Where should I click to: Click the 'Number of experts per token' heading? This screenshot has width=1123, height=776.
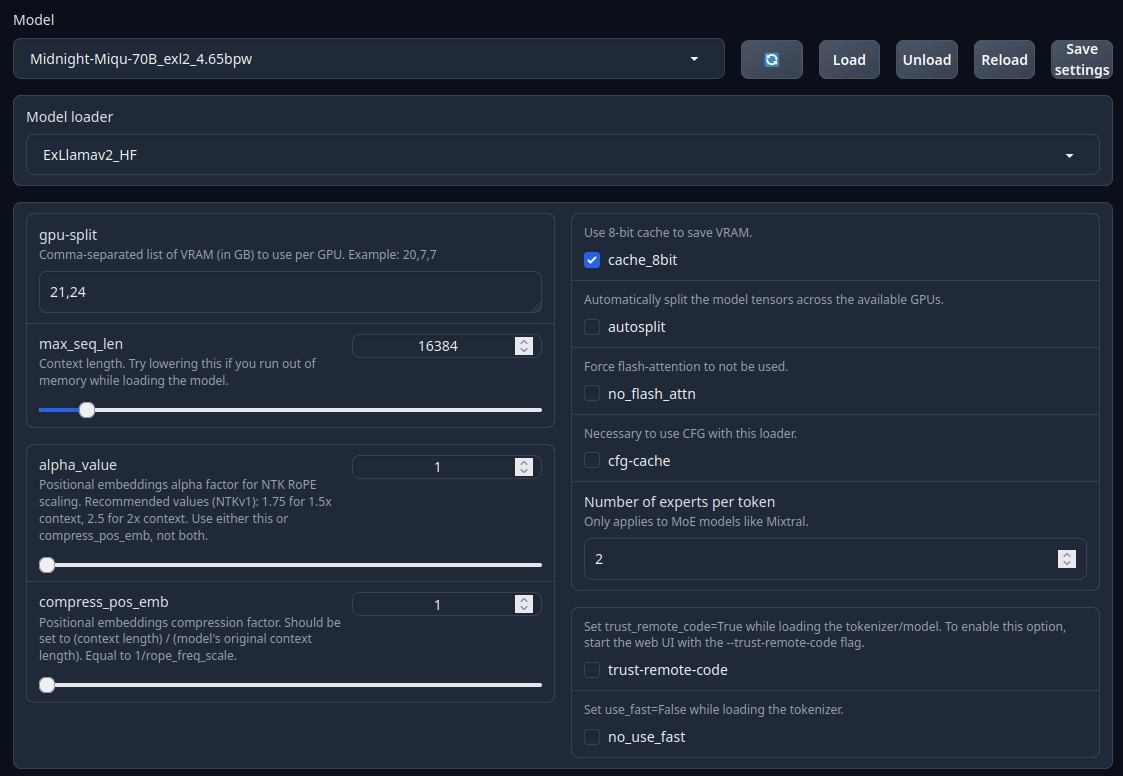680,502
